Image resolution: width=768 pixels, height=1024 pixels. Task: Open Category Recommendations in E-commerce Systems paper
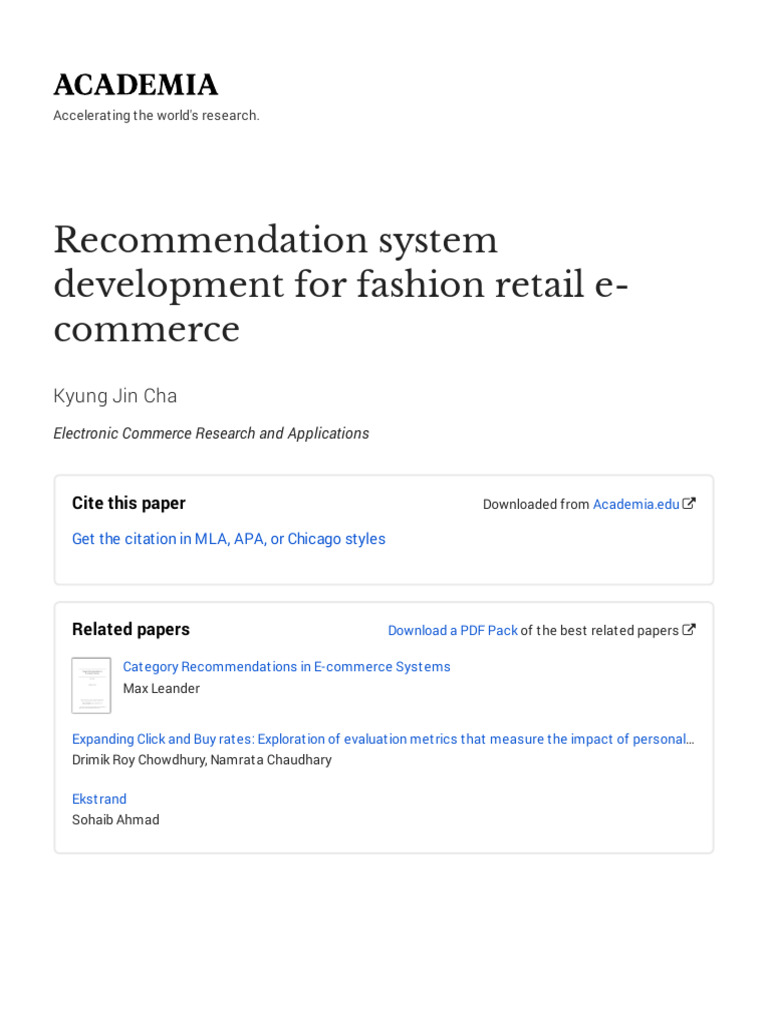click(286, 667)
